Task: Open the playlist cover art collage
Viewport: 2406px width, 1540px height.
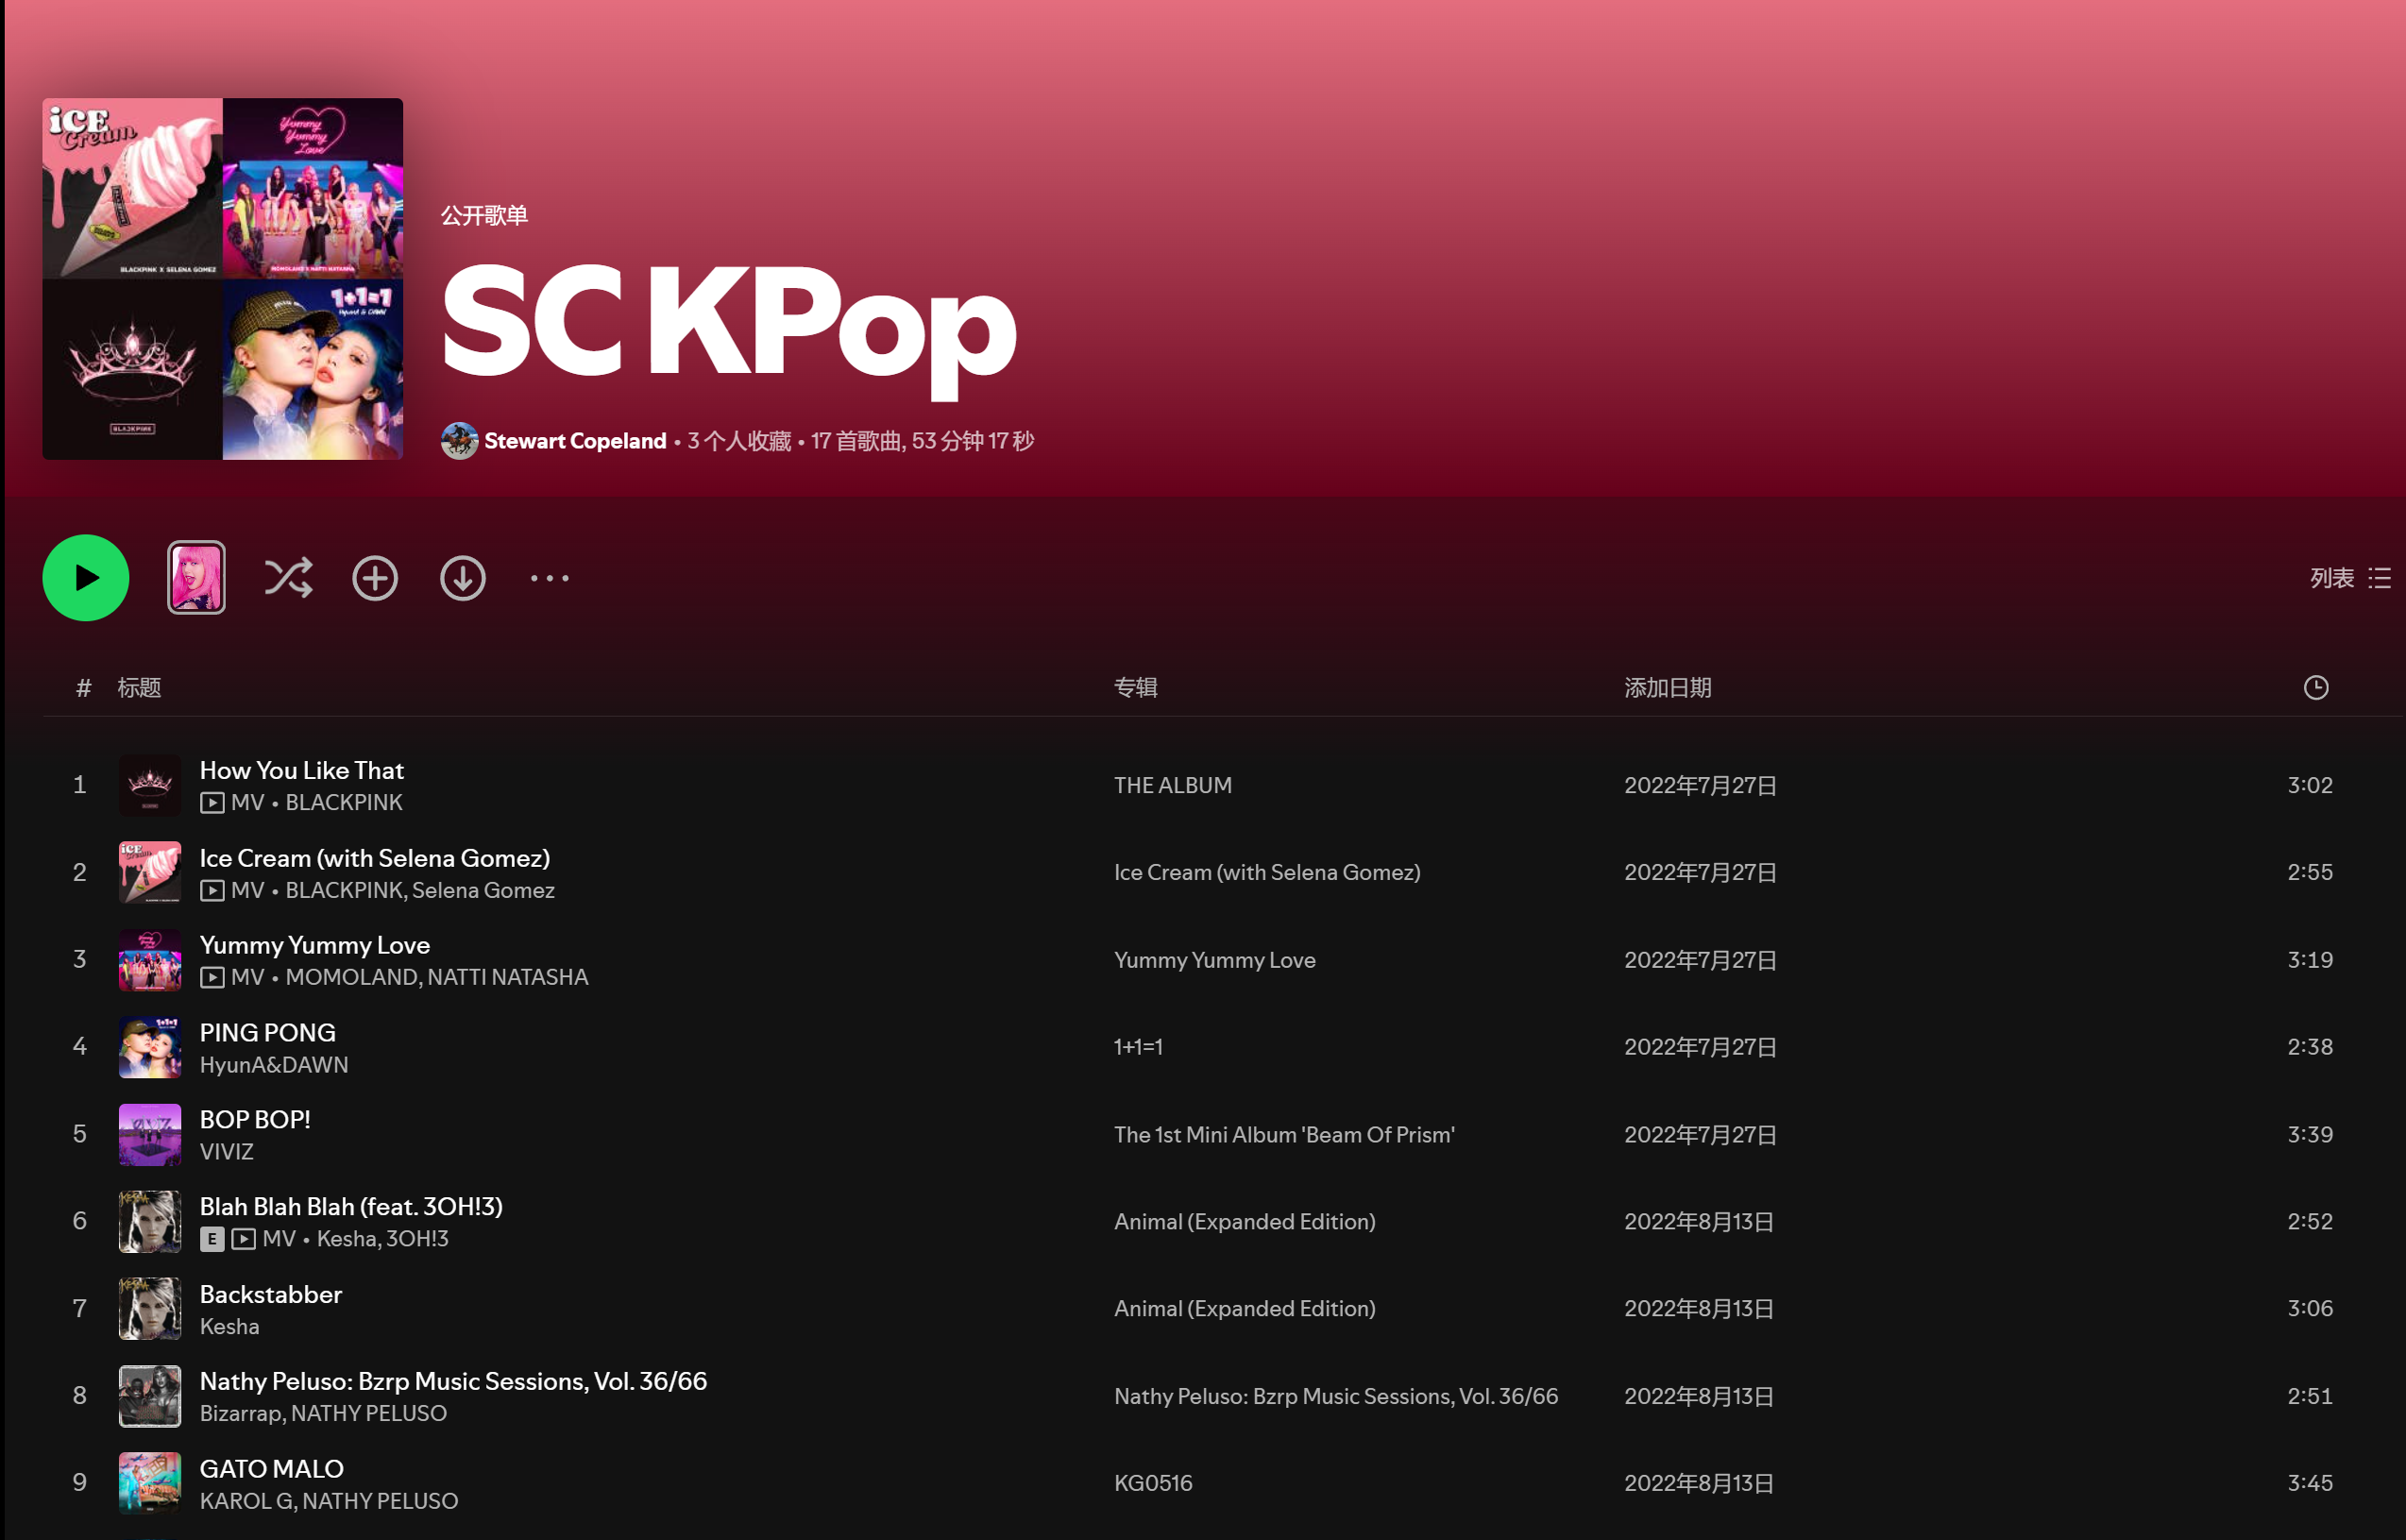Action: click(x=223, y=279)
